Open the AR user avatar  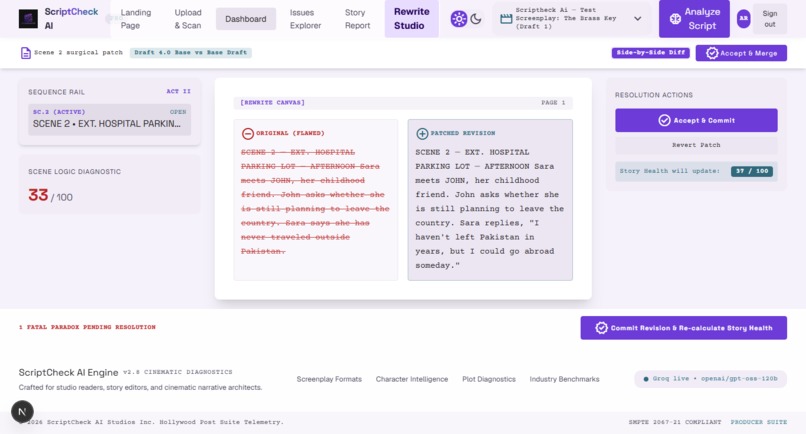tap(743, 19)
